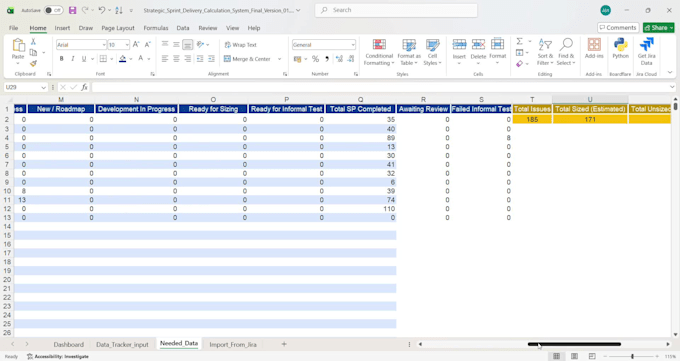The image size is (680, 361).
Task: Open the font size 10 dropdown
Action: click(x=127, y=45)
